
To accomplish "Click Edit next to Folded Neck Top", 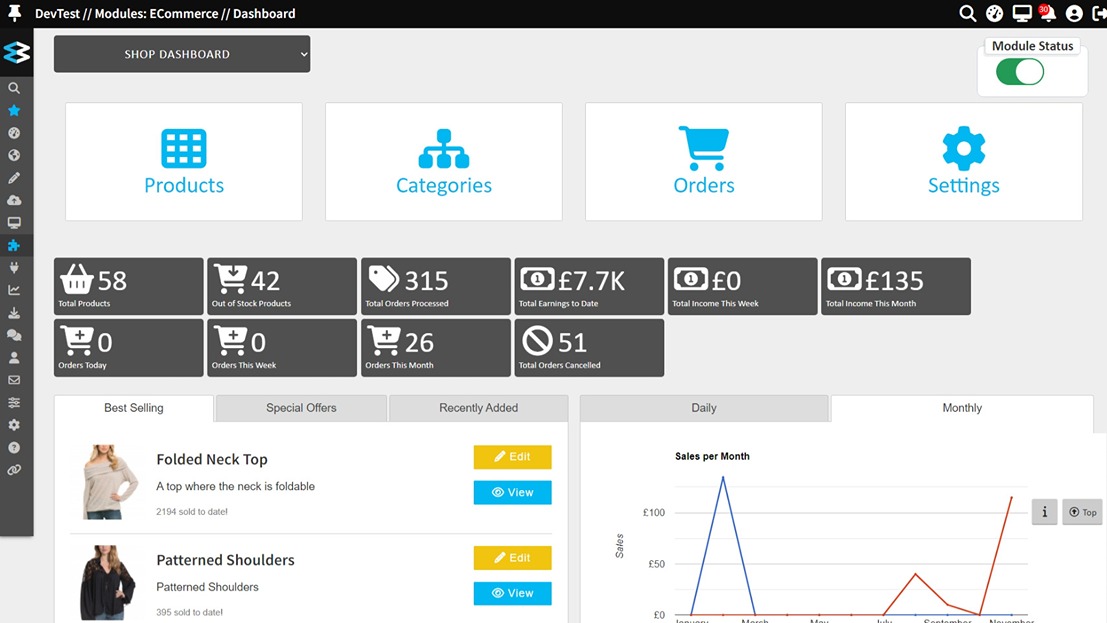I will [512, 457].
